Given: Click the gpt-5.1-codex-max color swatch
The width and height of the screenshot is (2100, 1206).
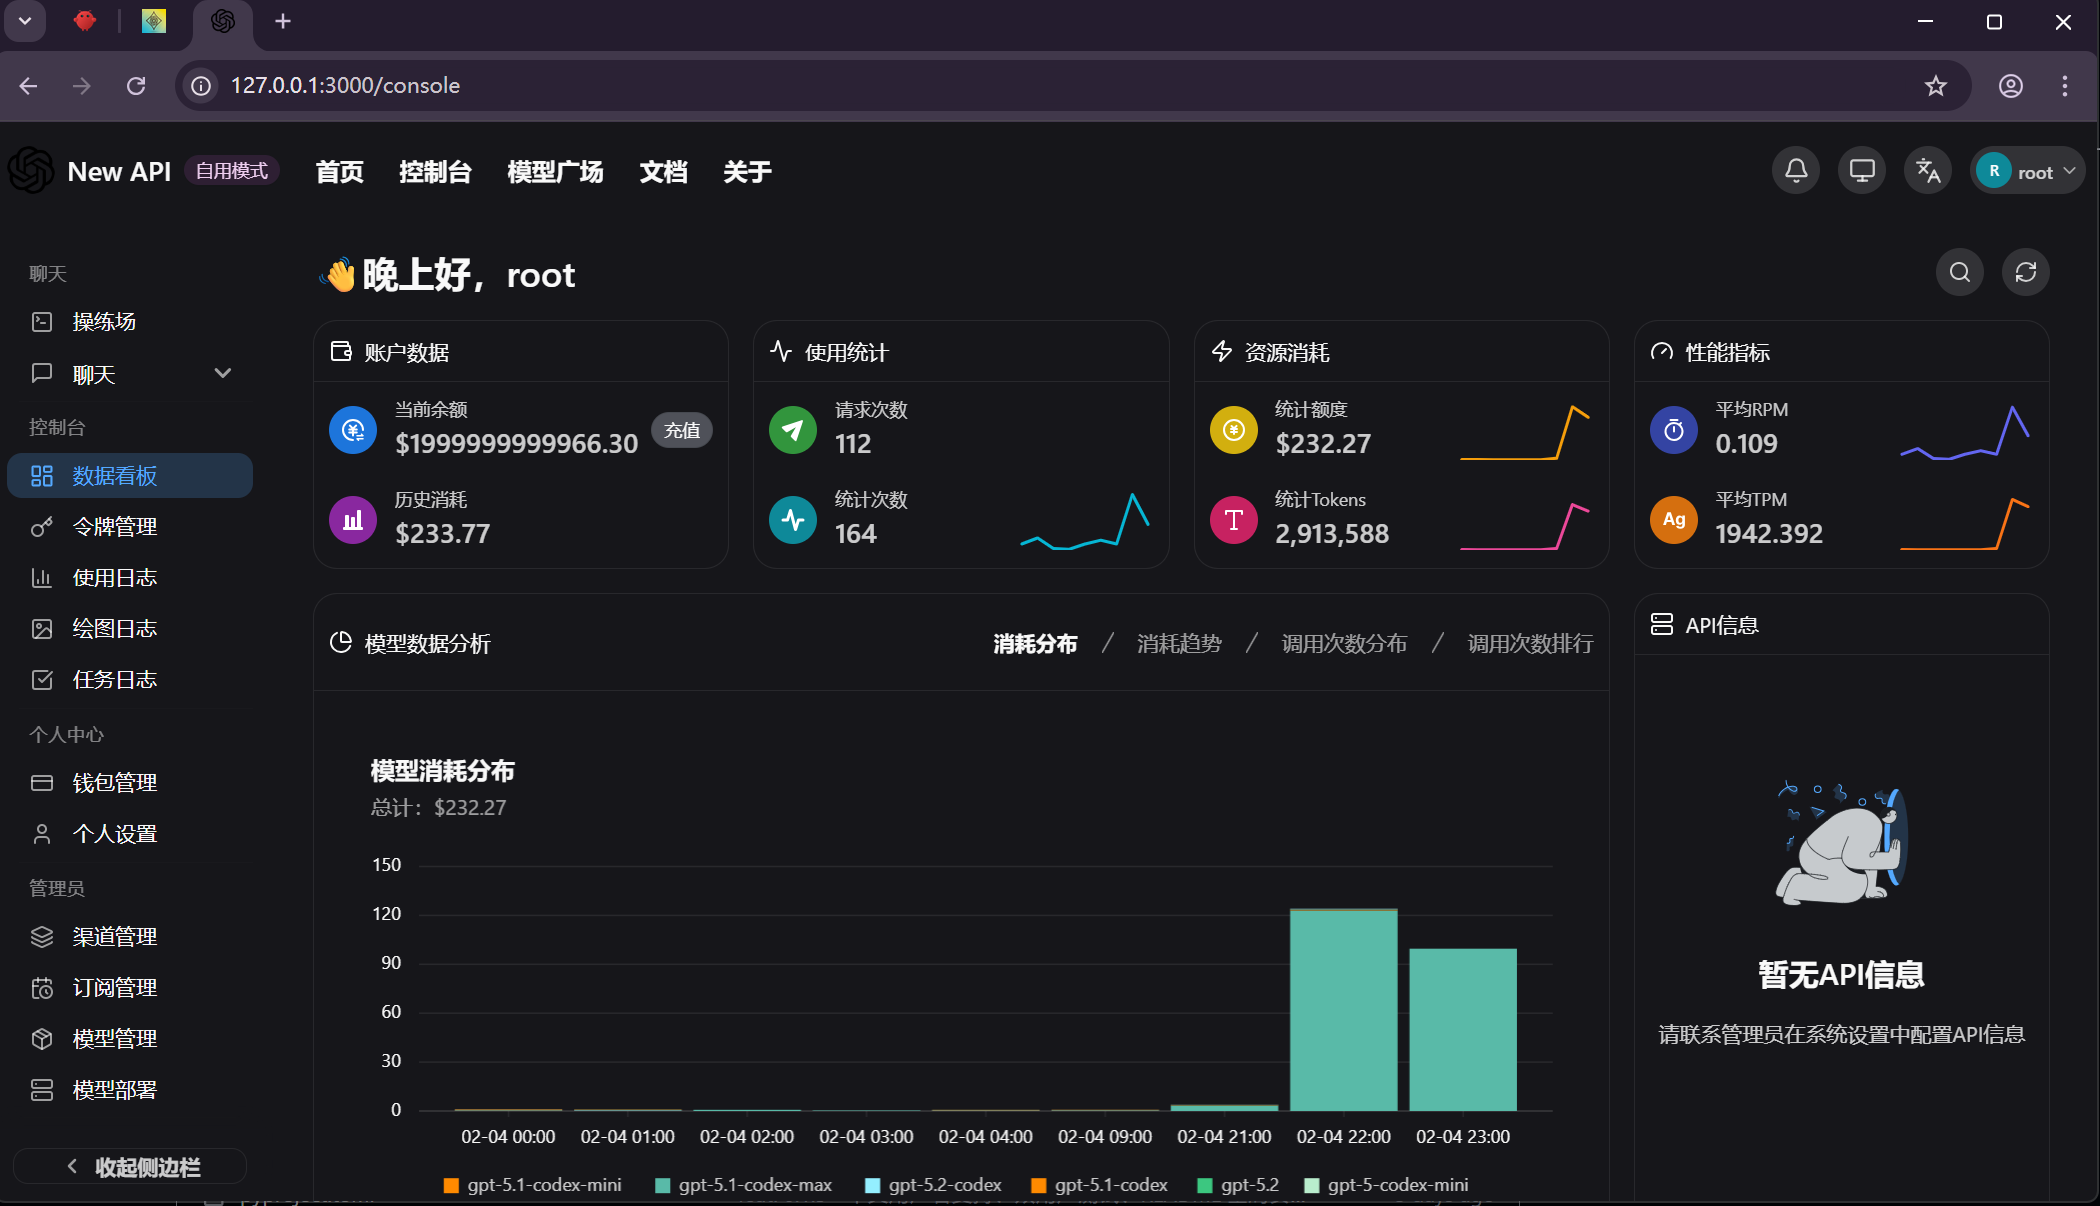Looking at the screenshot, I should click(662, 1186).
